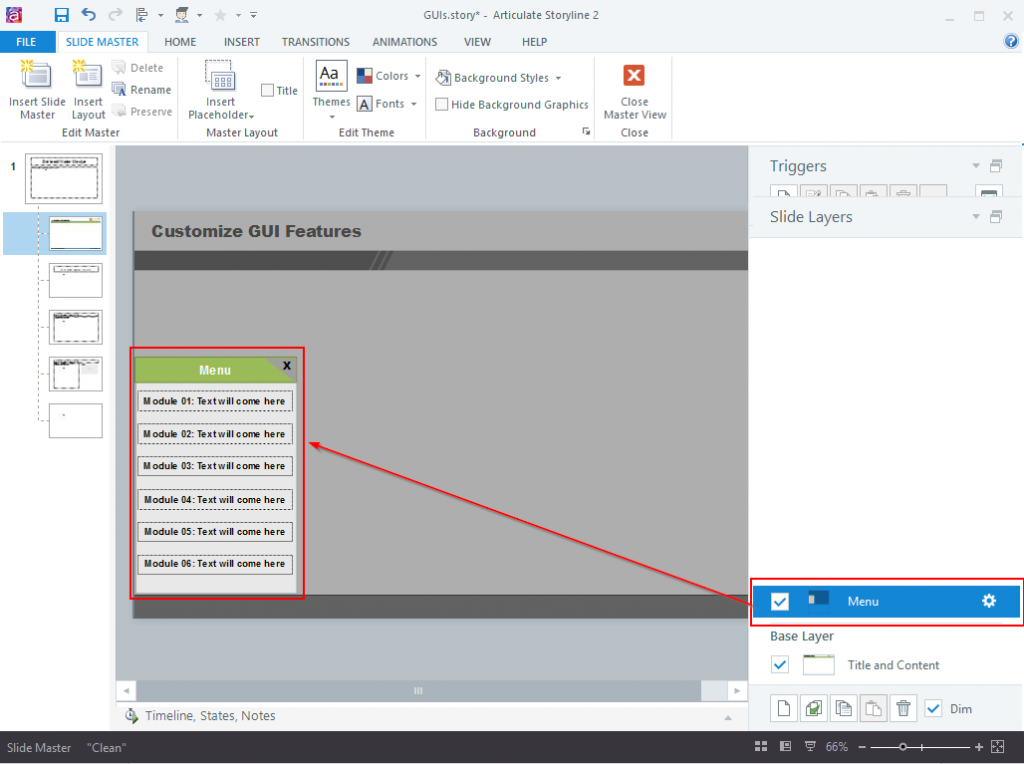1024x764 pixels.
Task: Create a new slide layer with the blank-page icon
Action: (x=783, y=708)
